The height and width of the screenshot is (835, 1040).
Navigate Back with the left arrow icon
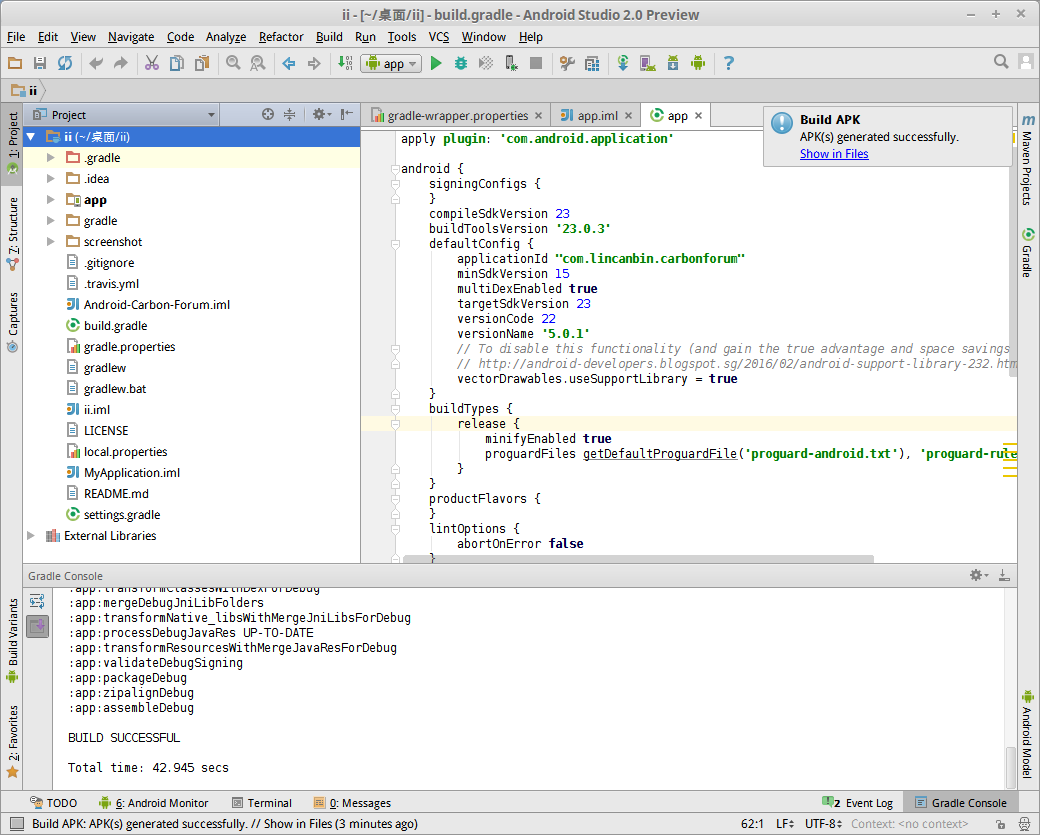pos(289,63)
